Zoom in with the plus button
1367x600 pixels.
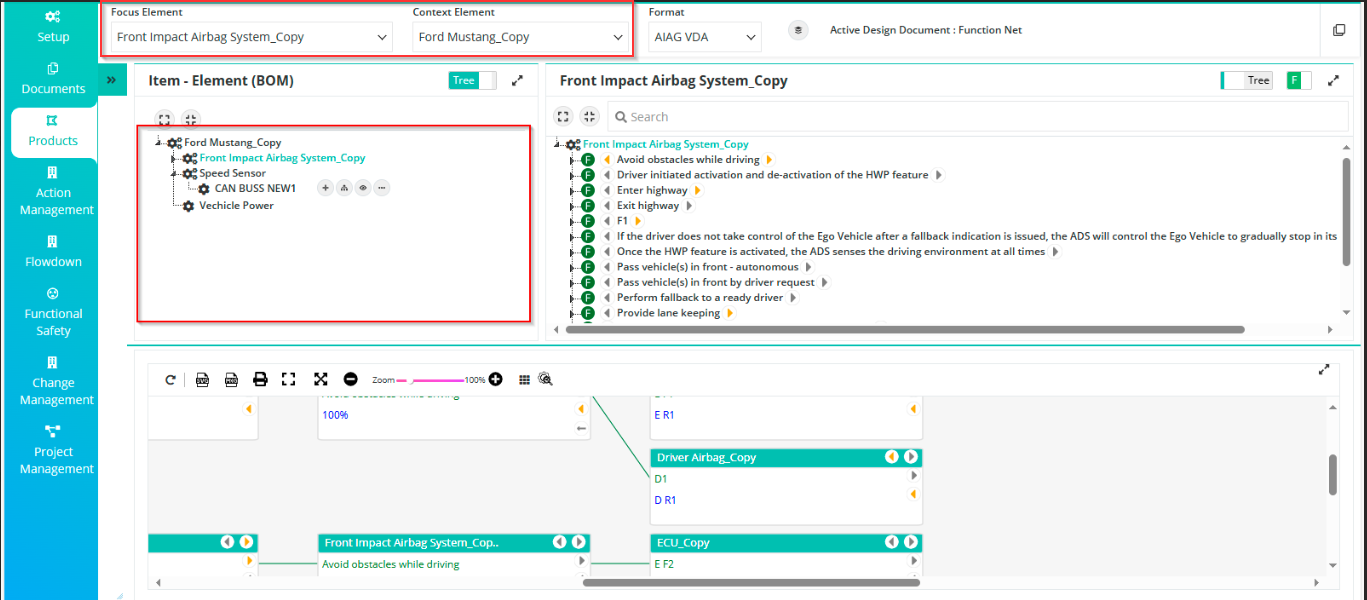click(x=496, y=380)
